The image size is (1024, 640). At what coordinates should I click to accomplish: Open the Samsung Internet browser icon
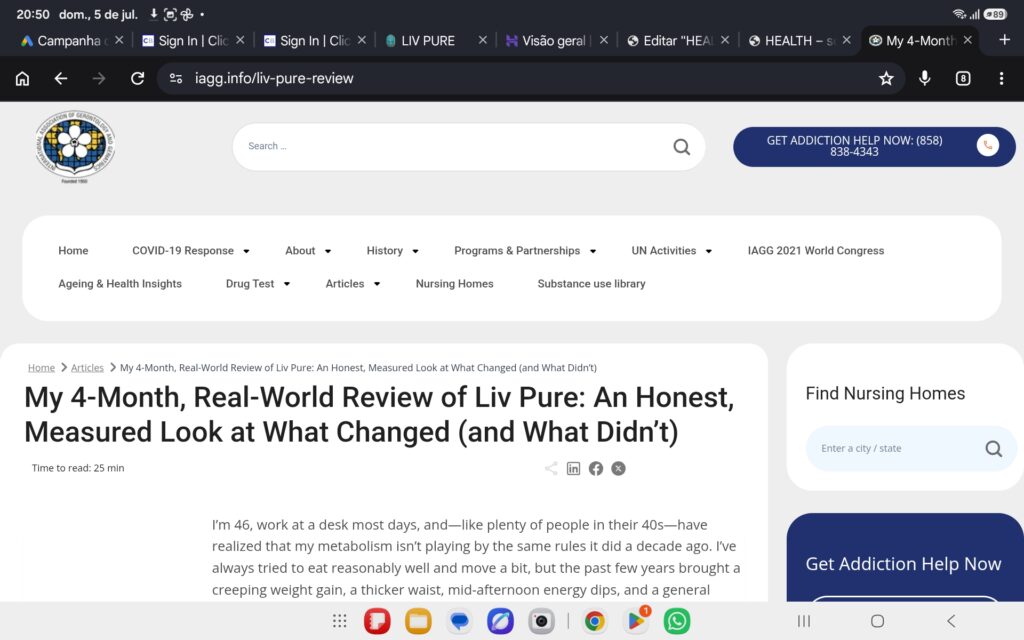pos(500,621)
